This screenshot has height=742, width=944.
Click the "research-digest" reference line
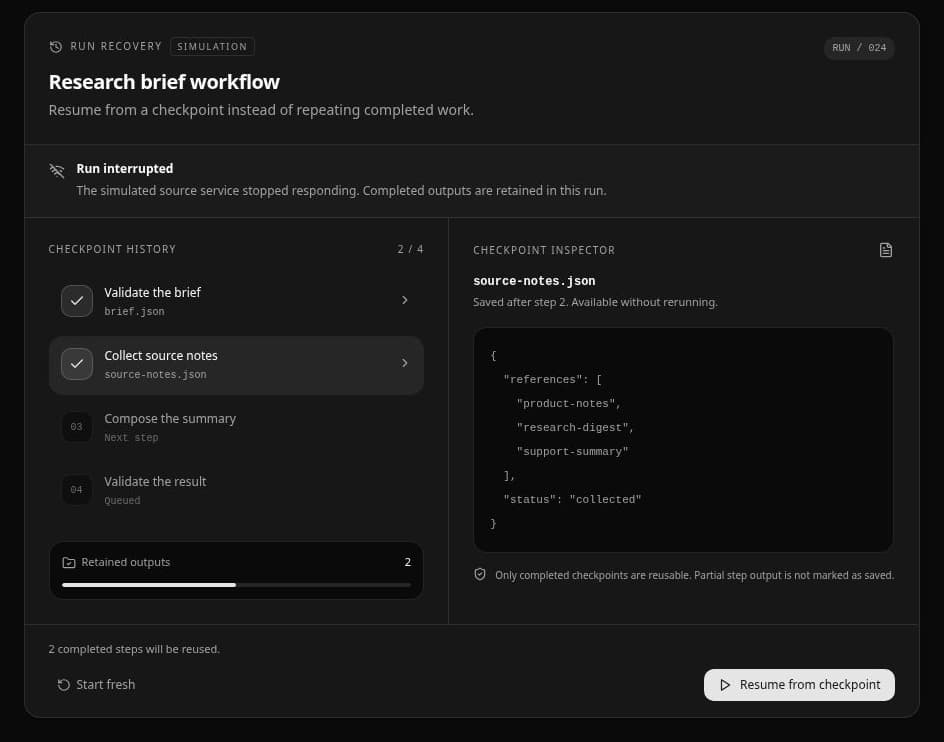click(x=575, y=428)
